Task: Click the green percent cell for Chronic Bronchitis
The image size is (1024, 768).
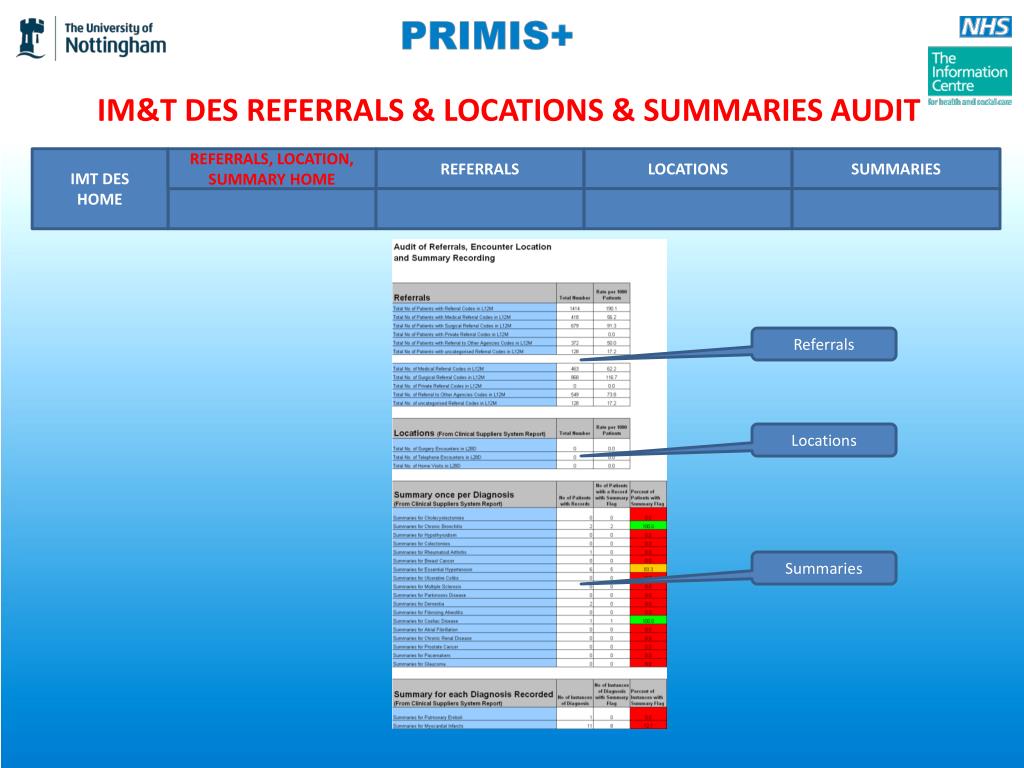Action: point(648,526)
